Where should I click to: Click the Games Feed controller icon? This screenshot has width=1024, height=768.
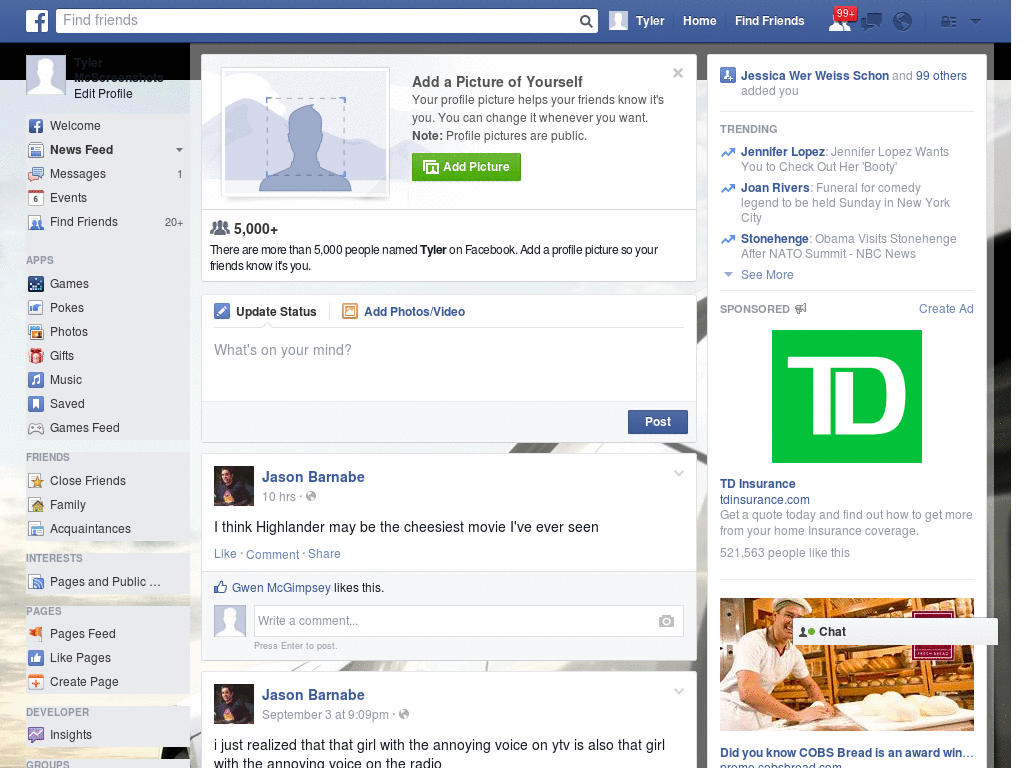[36, 428]
